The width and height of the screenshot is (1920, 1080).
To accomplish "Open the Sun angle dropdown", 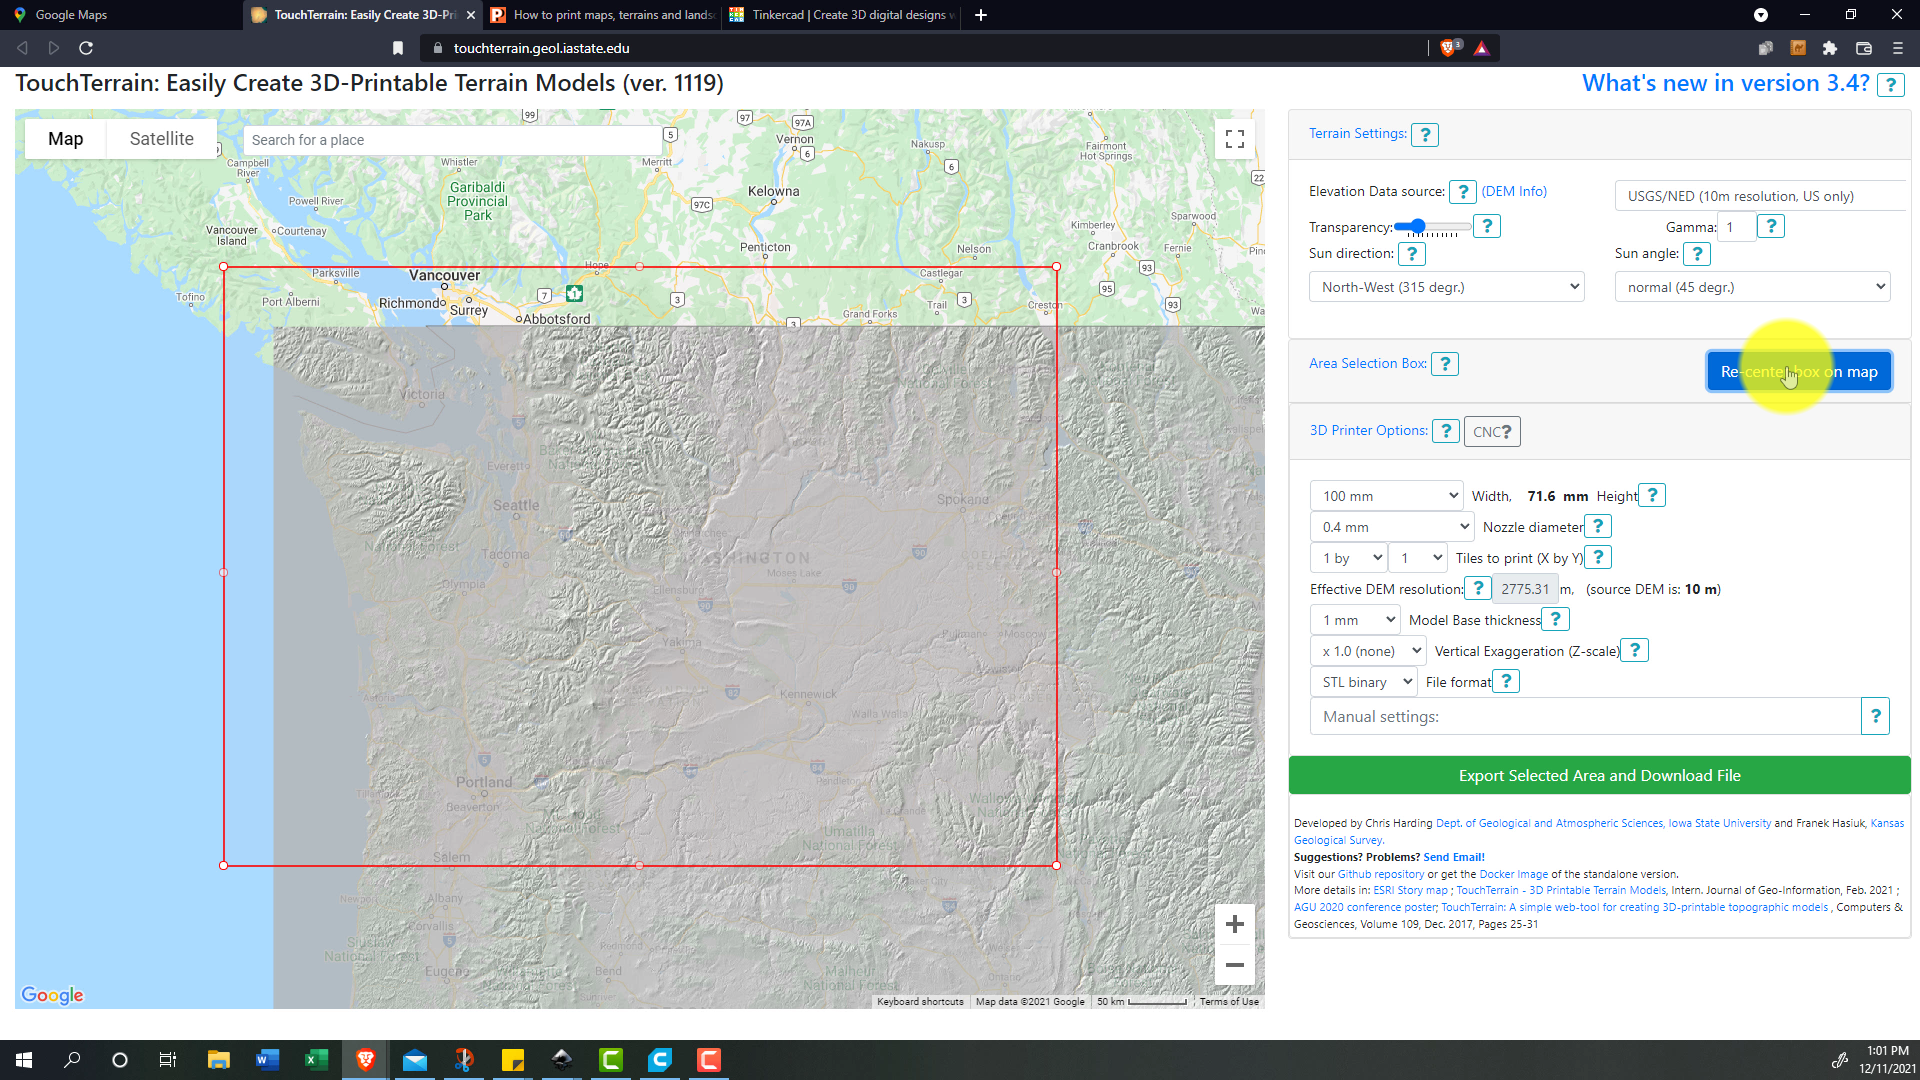I will click(1752, 287).
